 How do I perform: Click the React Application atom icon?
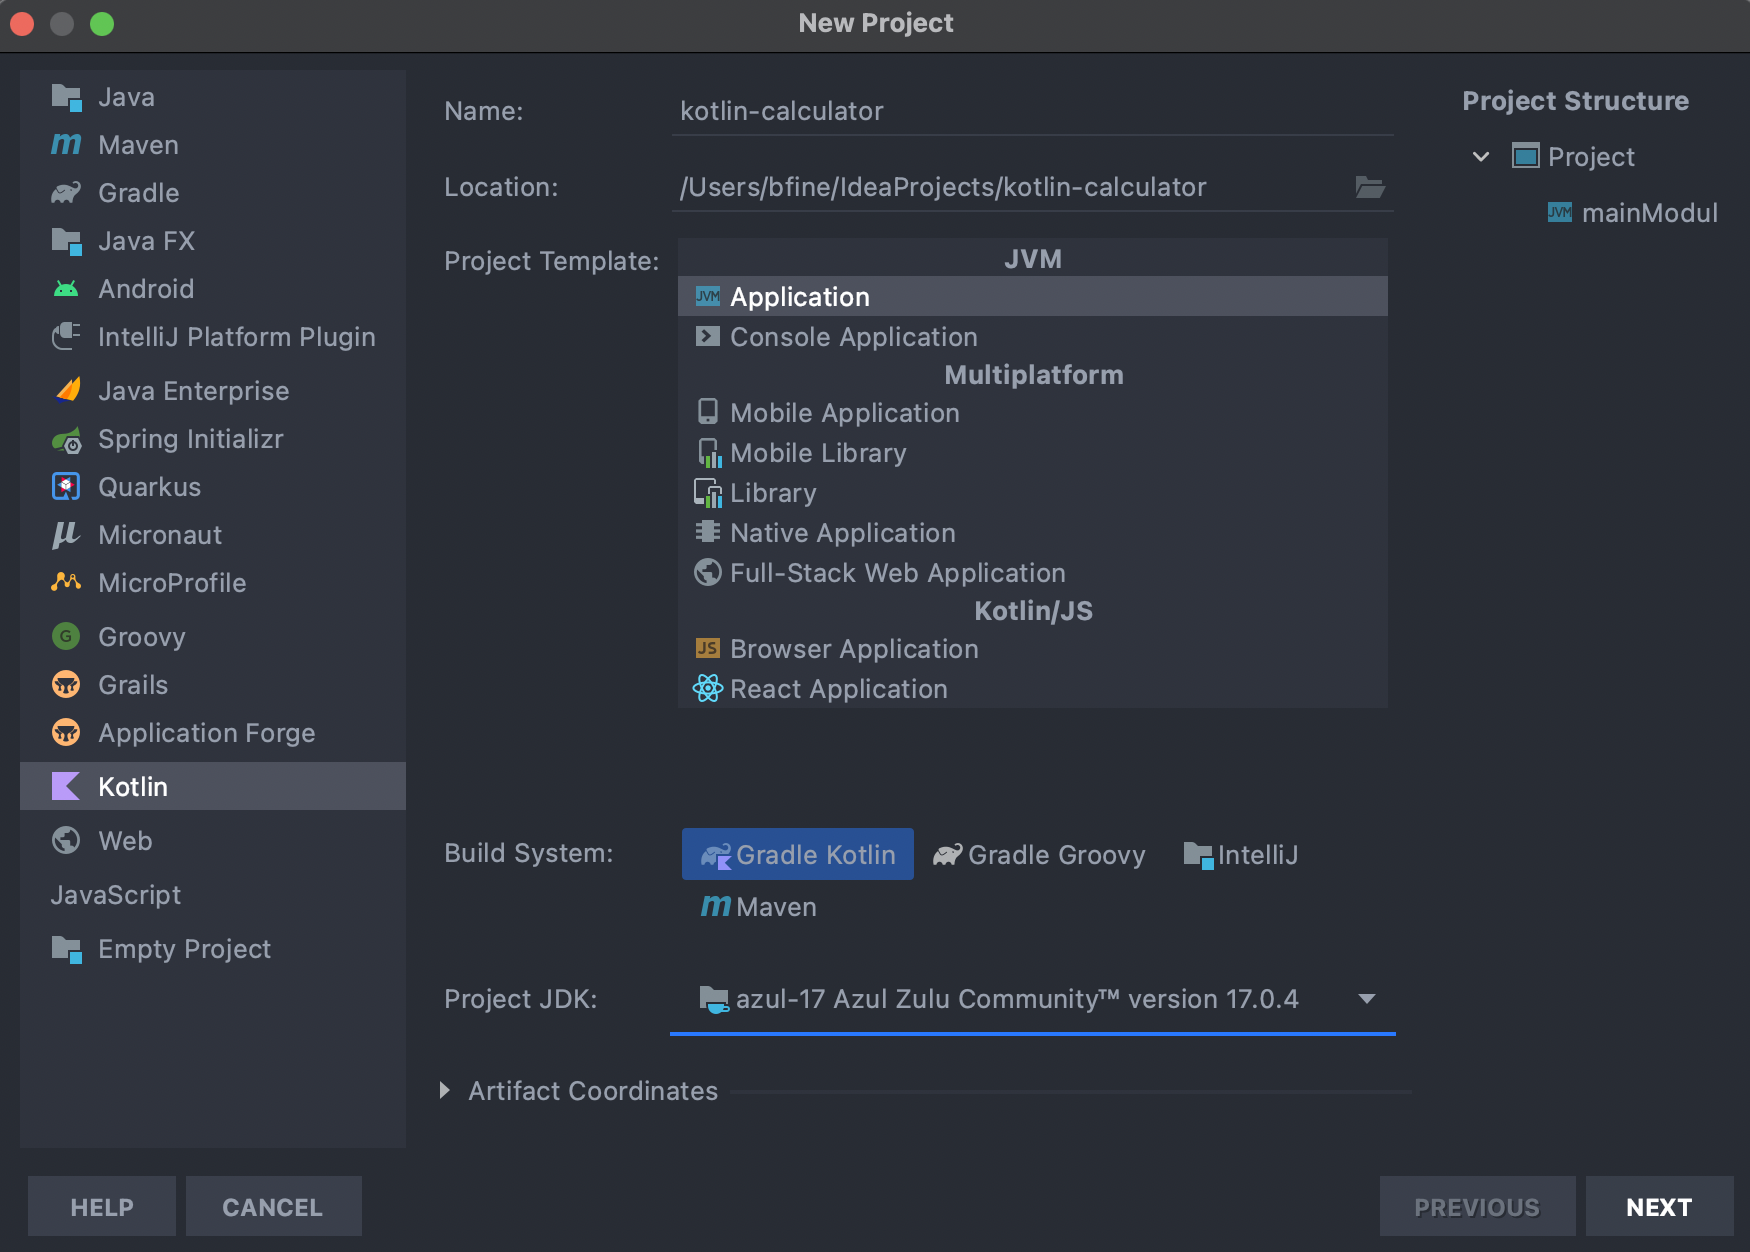pyautogui.click(x=708, y=688)
